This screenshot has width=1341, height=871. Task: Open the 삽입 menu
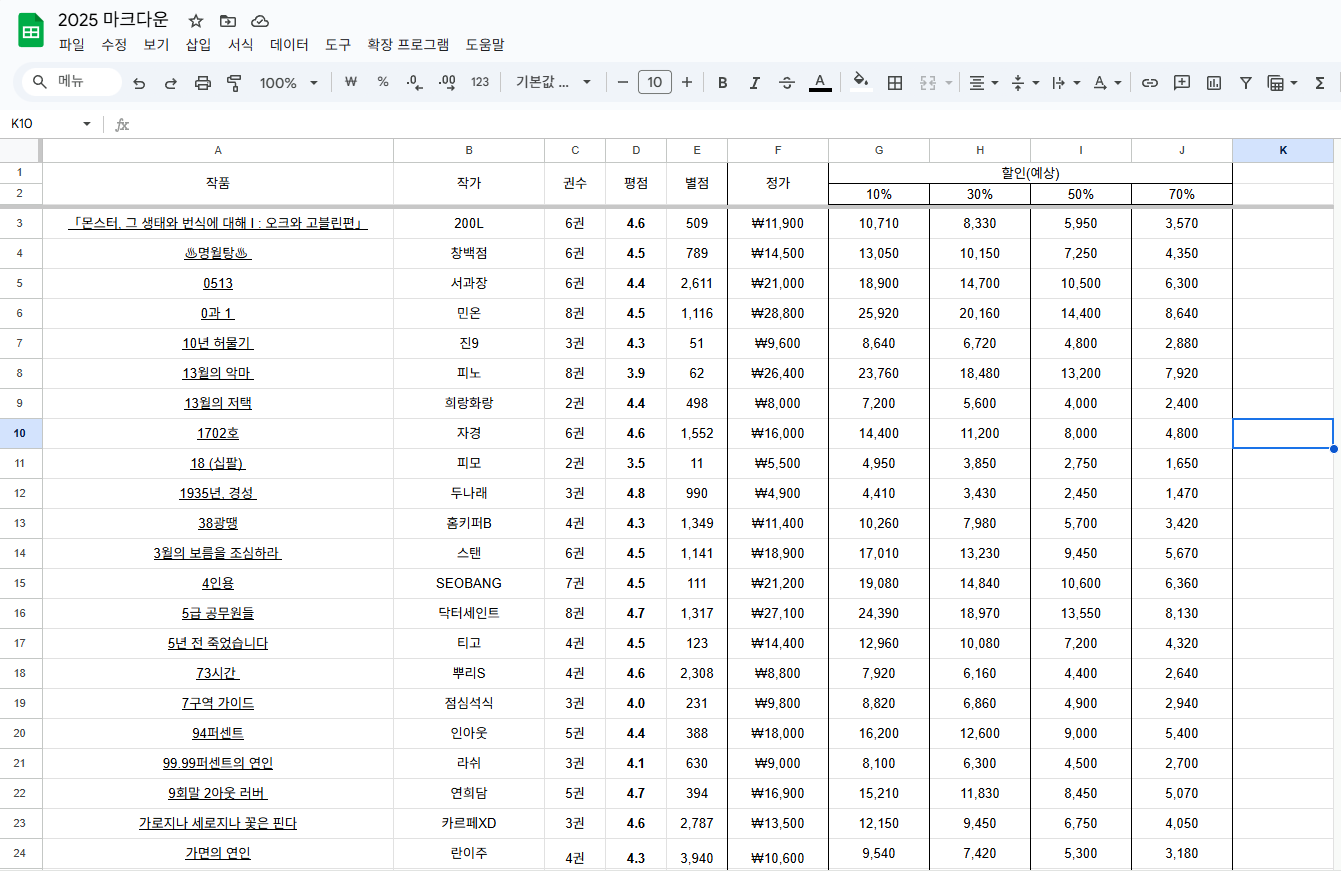[198, 45]
